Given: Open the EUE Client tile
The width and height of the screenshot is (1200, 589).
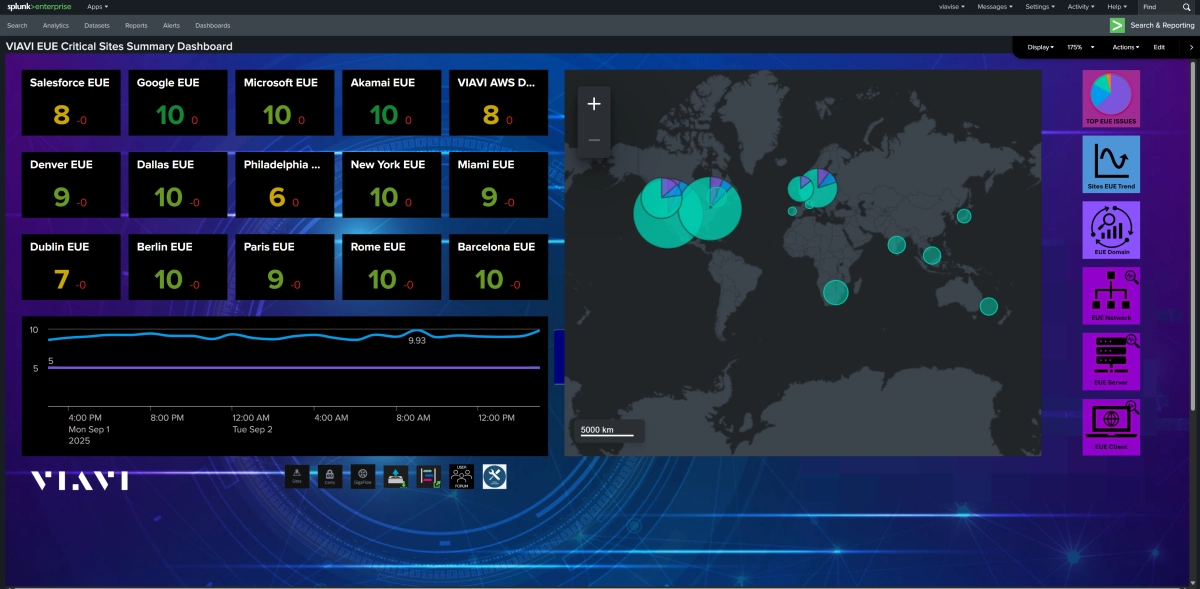Looking at the screenshot, I should tap(1110, 427).
